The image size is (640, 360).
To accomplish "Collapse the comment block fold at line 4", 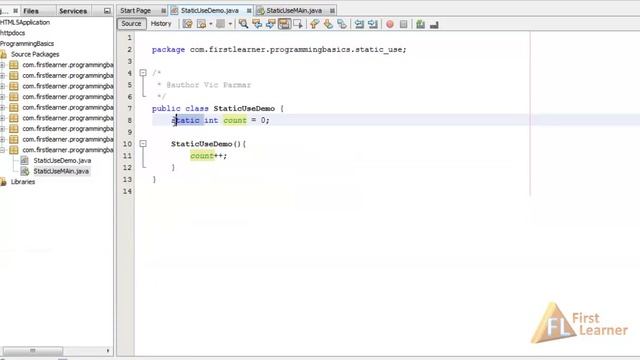I will click(x=143, y=73).
